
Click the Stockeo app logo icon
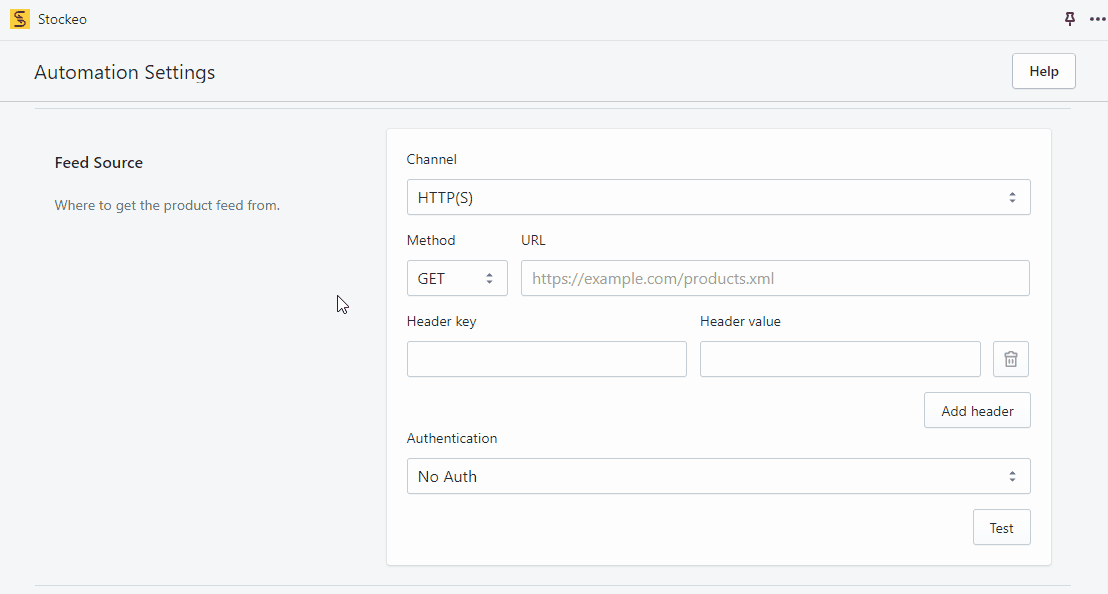(18, 19)
